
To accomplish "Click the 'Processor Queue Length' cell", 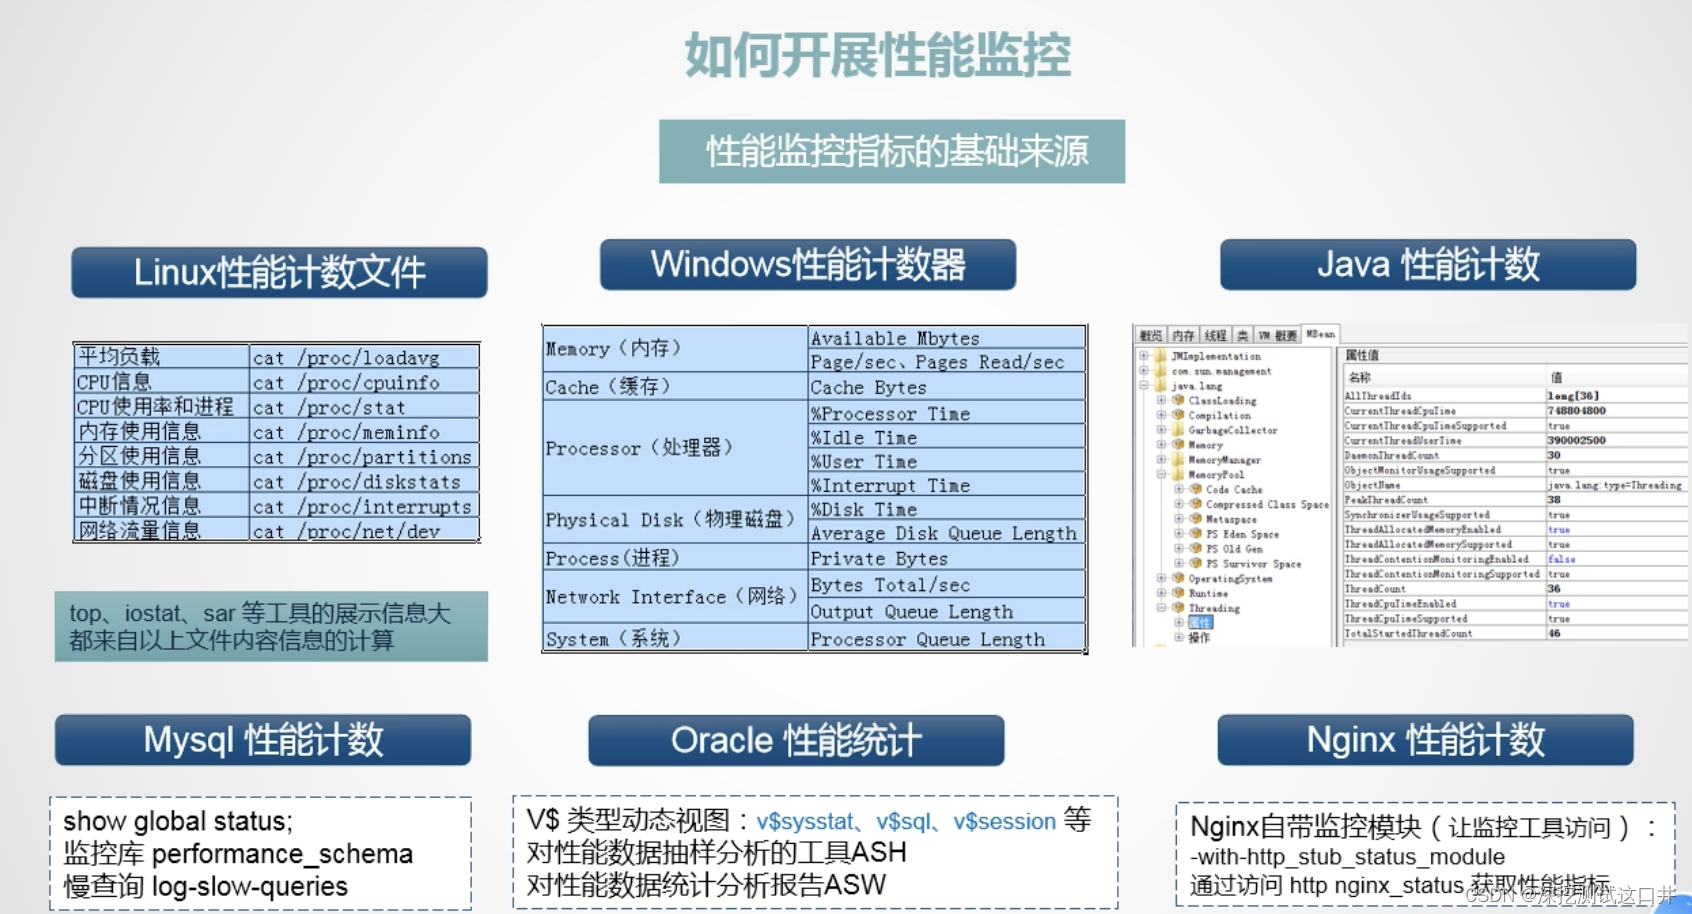I will 947,639.
